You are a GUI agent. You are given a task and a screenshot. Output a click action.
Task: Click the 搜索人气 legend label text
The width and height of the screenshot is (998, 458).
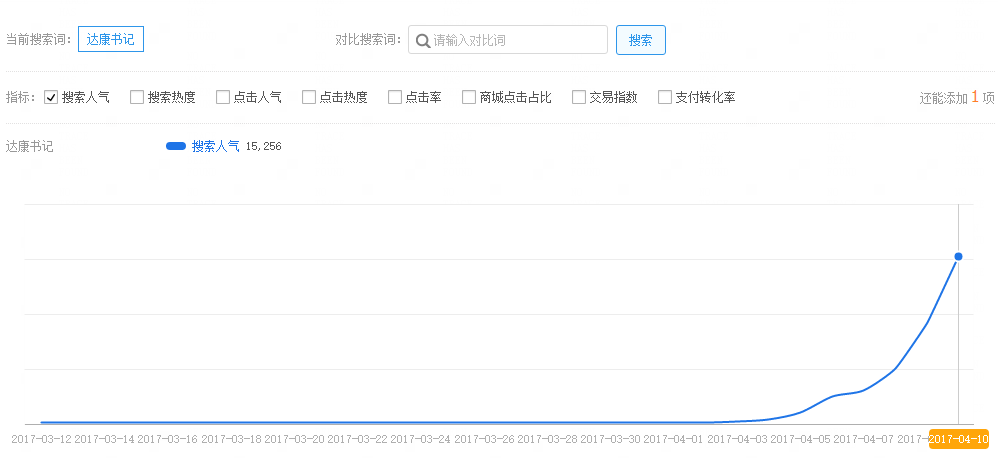click(215, 147)
